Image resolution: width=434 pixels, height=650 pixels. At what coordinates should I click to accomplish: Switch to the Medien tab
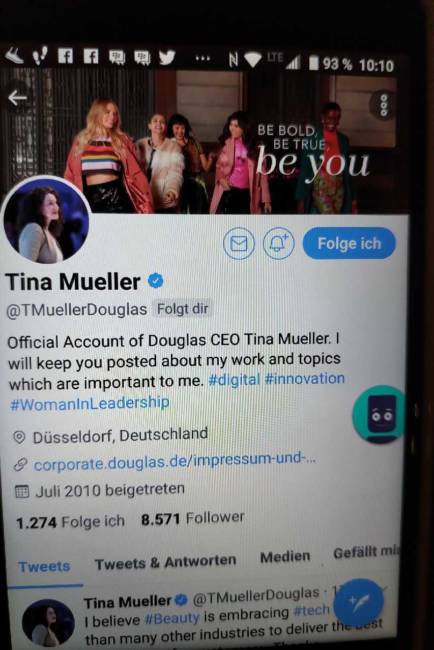(285, 557)
